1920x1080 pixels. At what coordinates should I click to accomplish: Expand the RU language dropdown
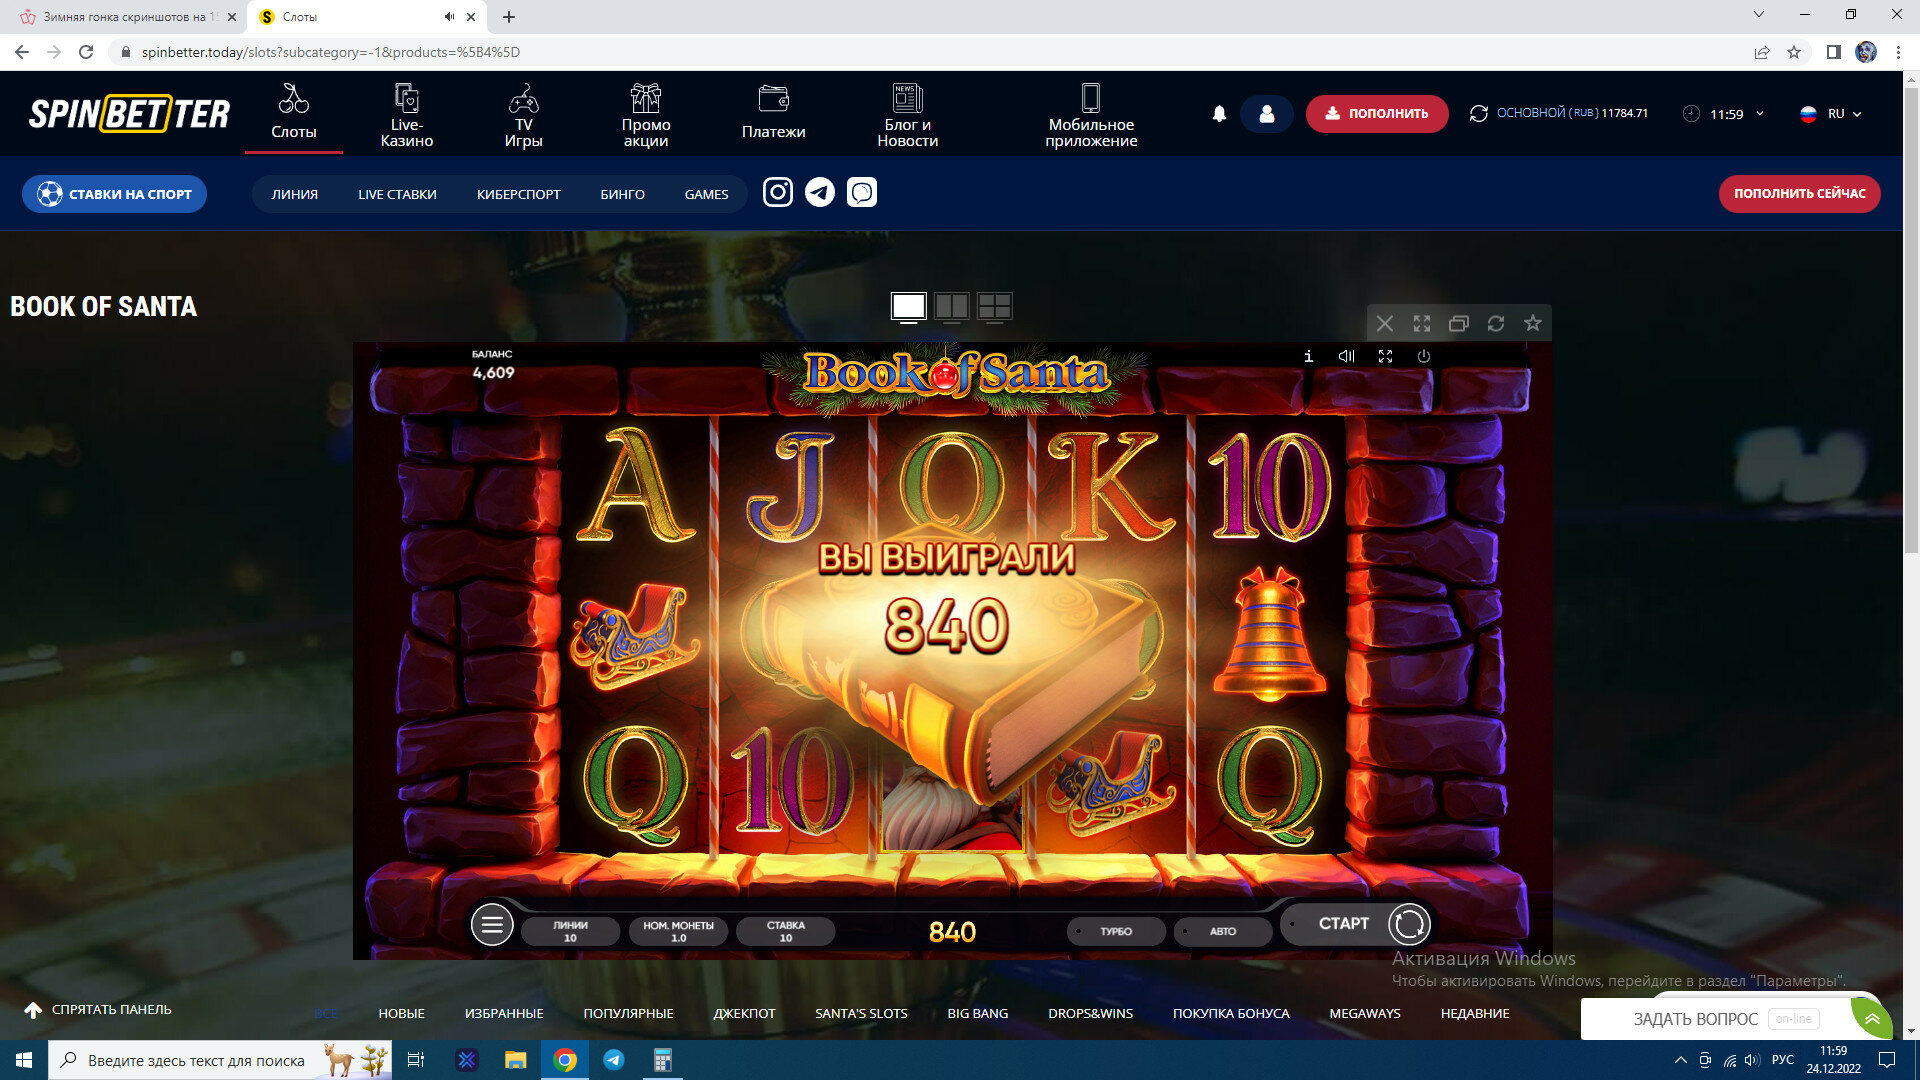click(1832, 114)
